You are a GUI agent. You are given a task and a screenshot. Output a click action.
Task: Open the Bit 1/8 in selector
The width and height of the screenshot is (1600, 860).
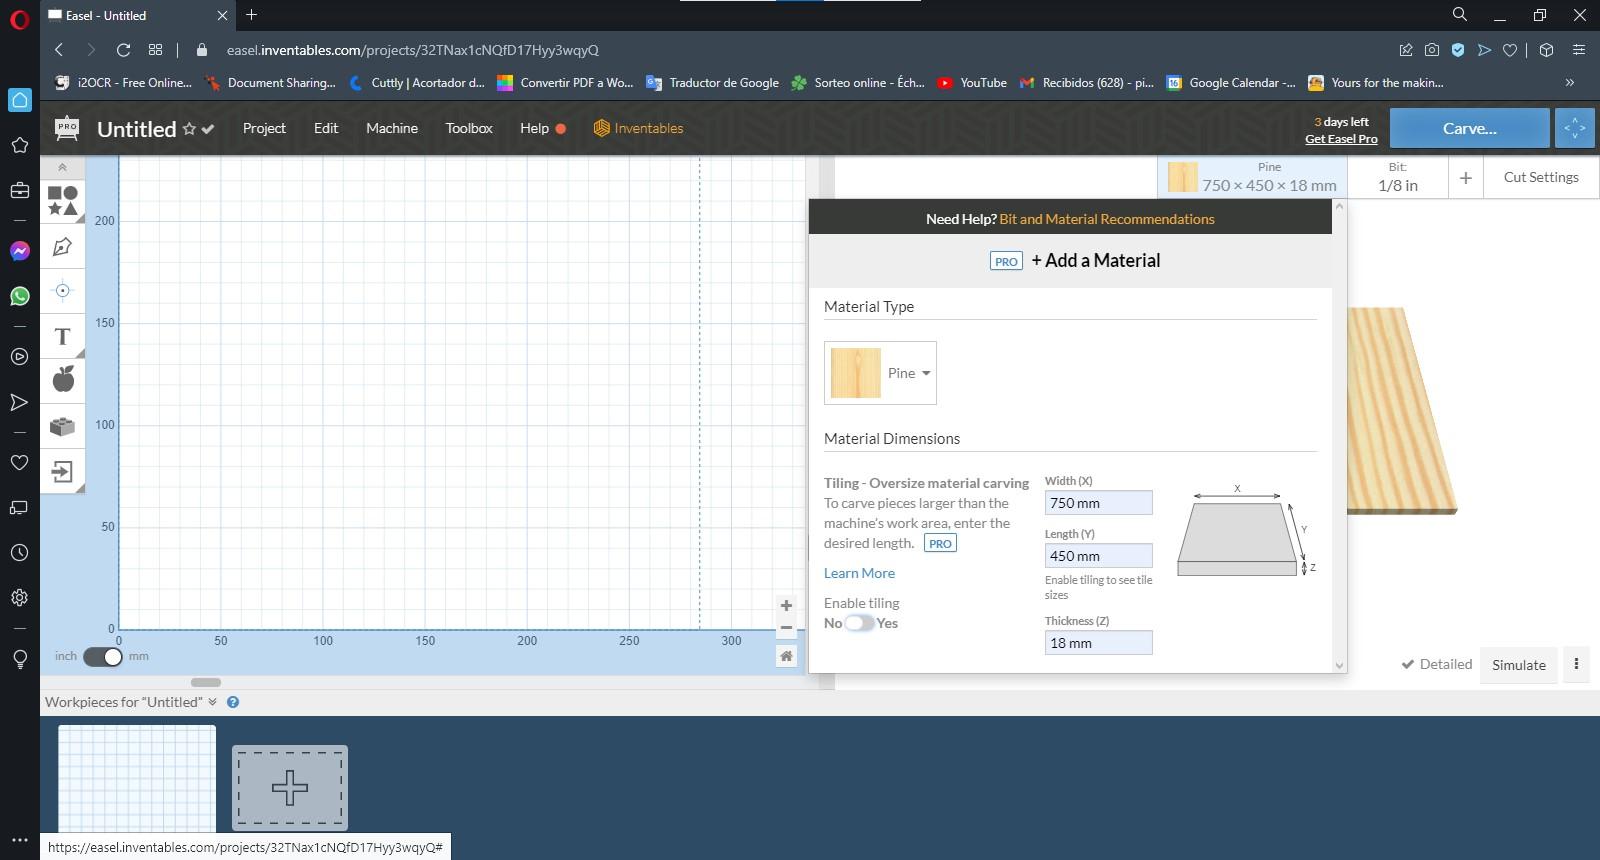pyautogui.click(x=1397, y=177)
